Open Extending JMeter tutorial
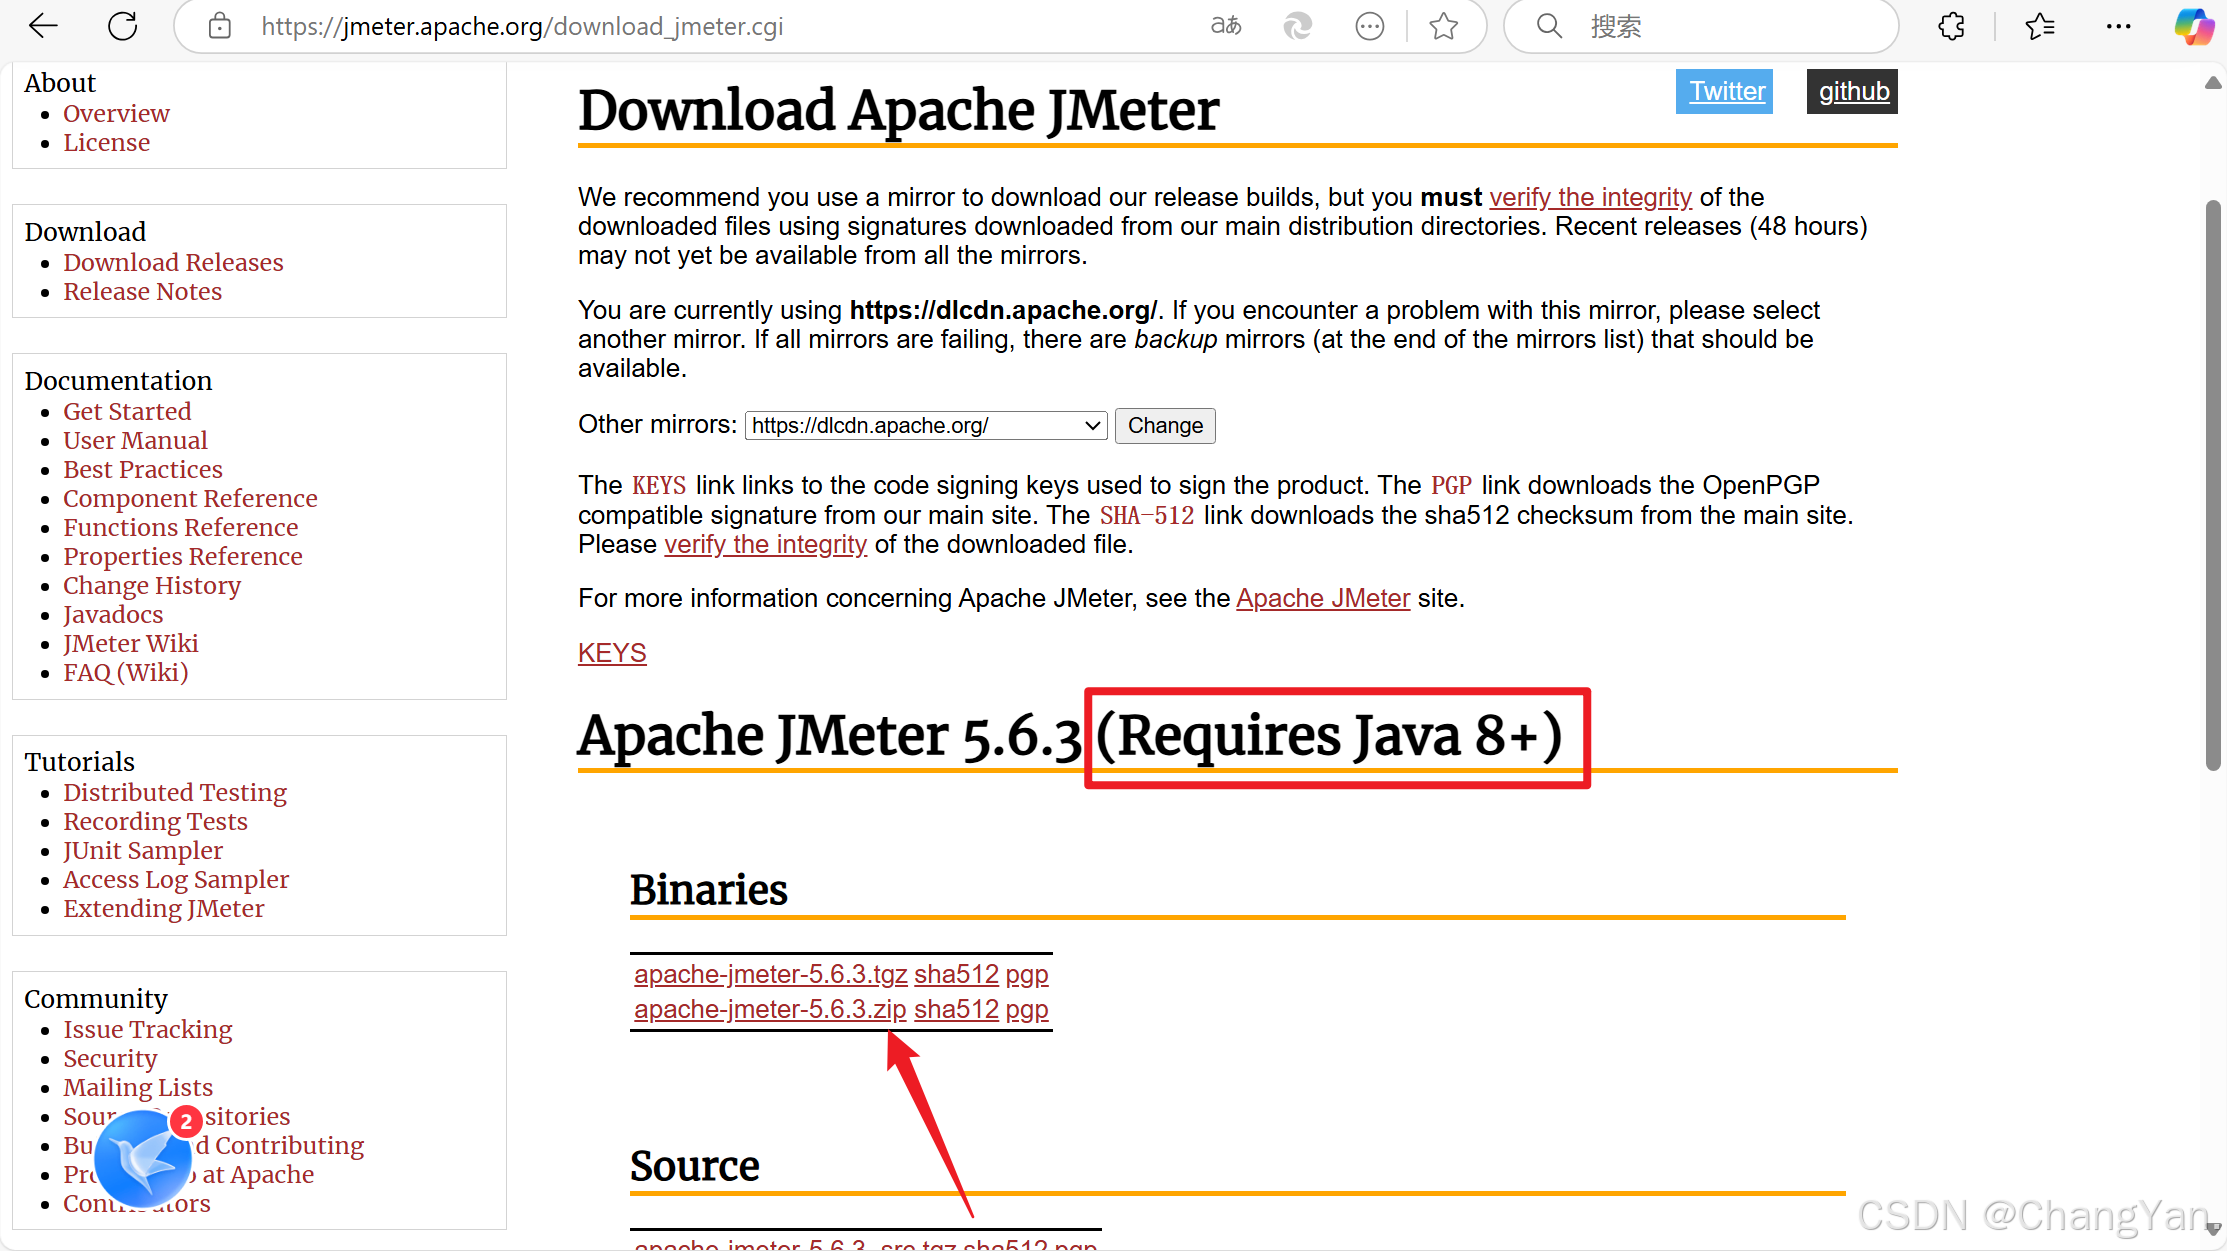 pos(163,909)
